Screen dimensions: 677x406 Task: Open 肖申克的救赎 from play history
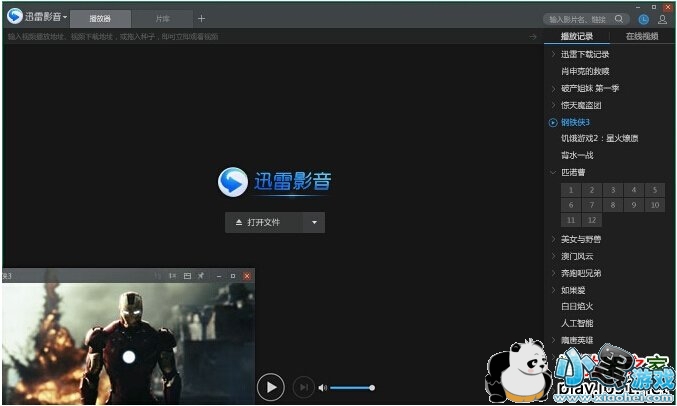point(585,71)
